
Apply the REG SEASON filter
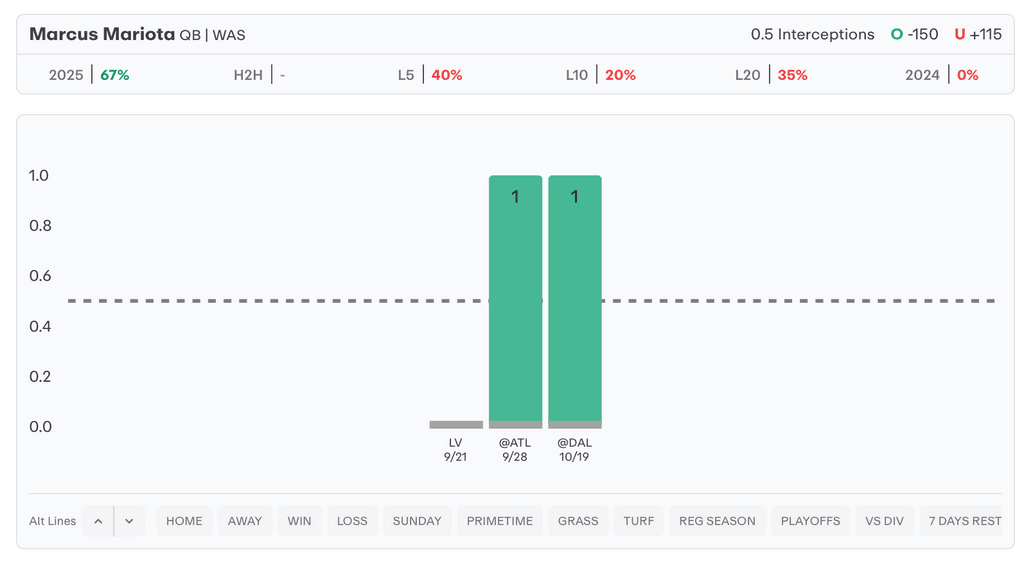pyautogui.click(x=717, y=521)
